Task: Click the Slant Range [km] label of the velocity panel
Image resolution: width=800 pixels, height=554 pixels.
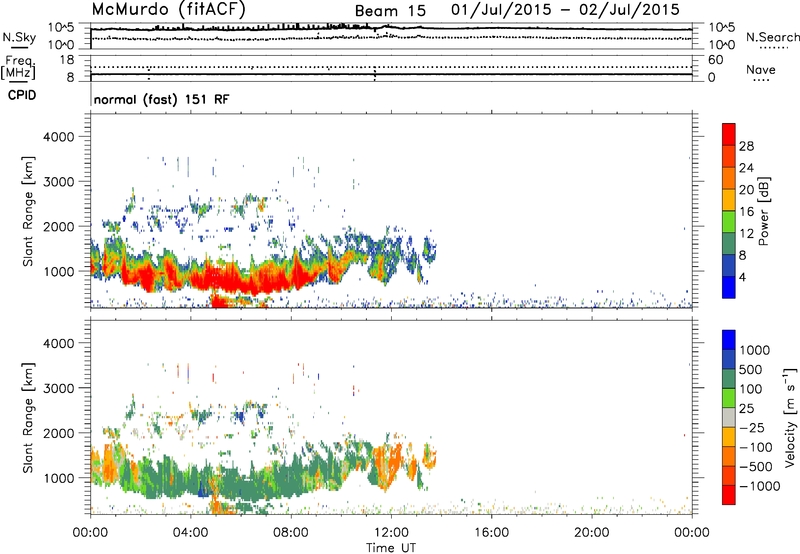Action: click(x=28, y=417)
